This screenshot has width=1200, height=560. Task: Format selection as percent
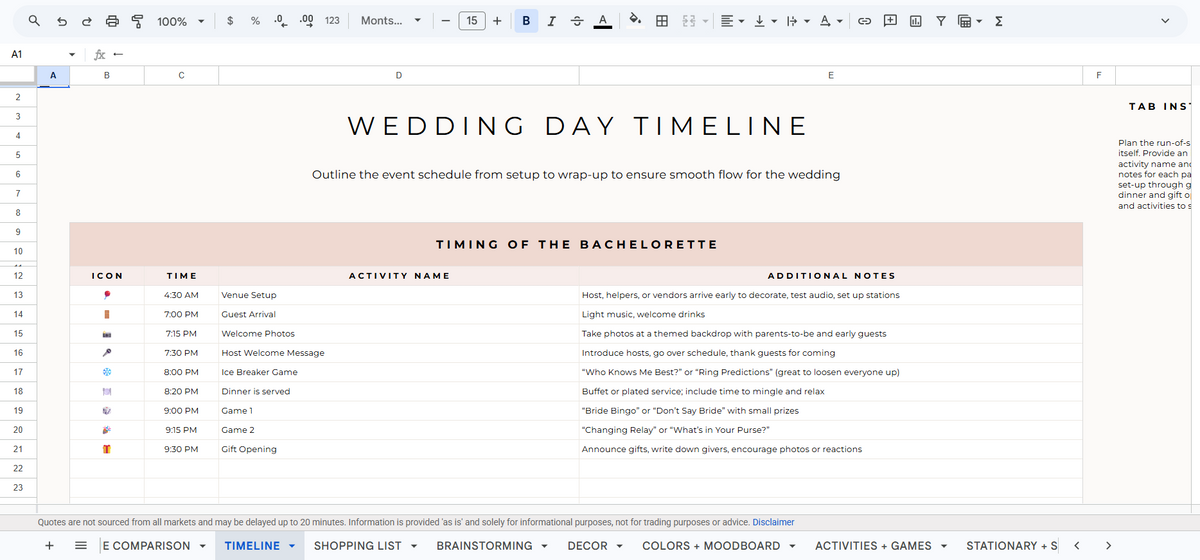255,20
